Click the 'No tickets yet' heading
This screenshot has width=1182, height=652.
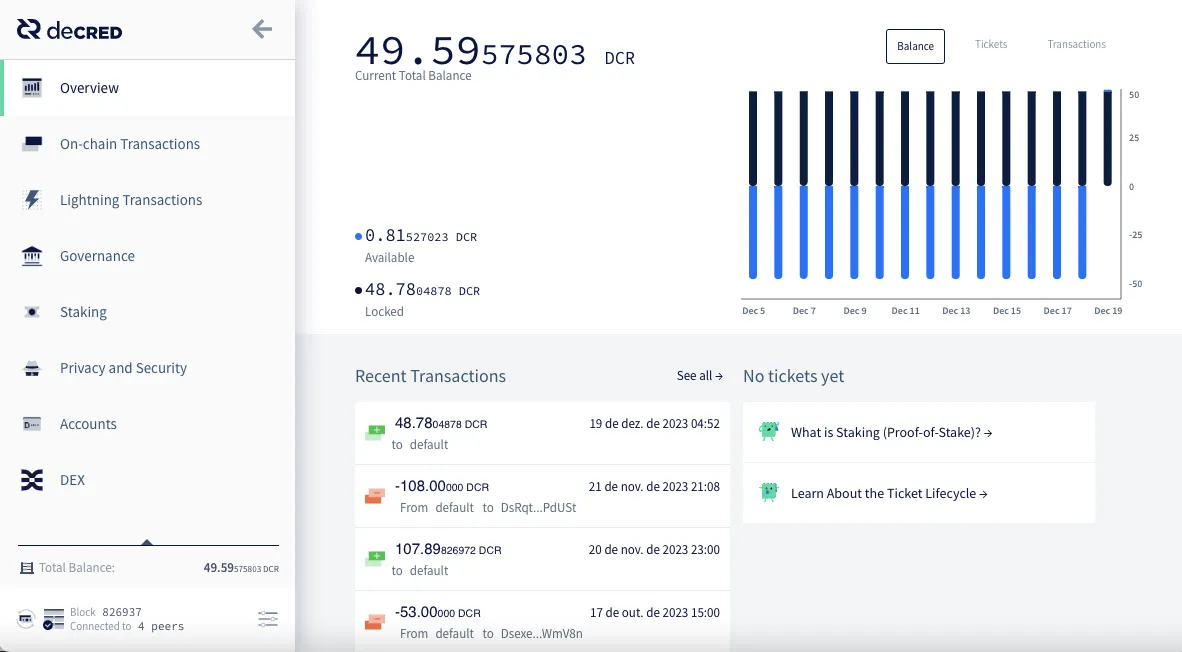point(794,376)
